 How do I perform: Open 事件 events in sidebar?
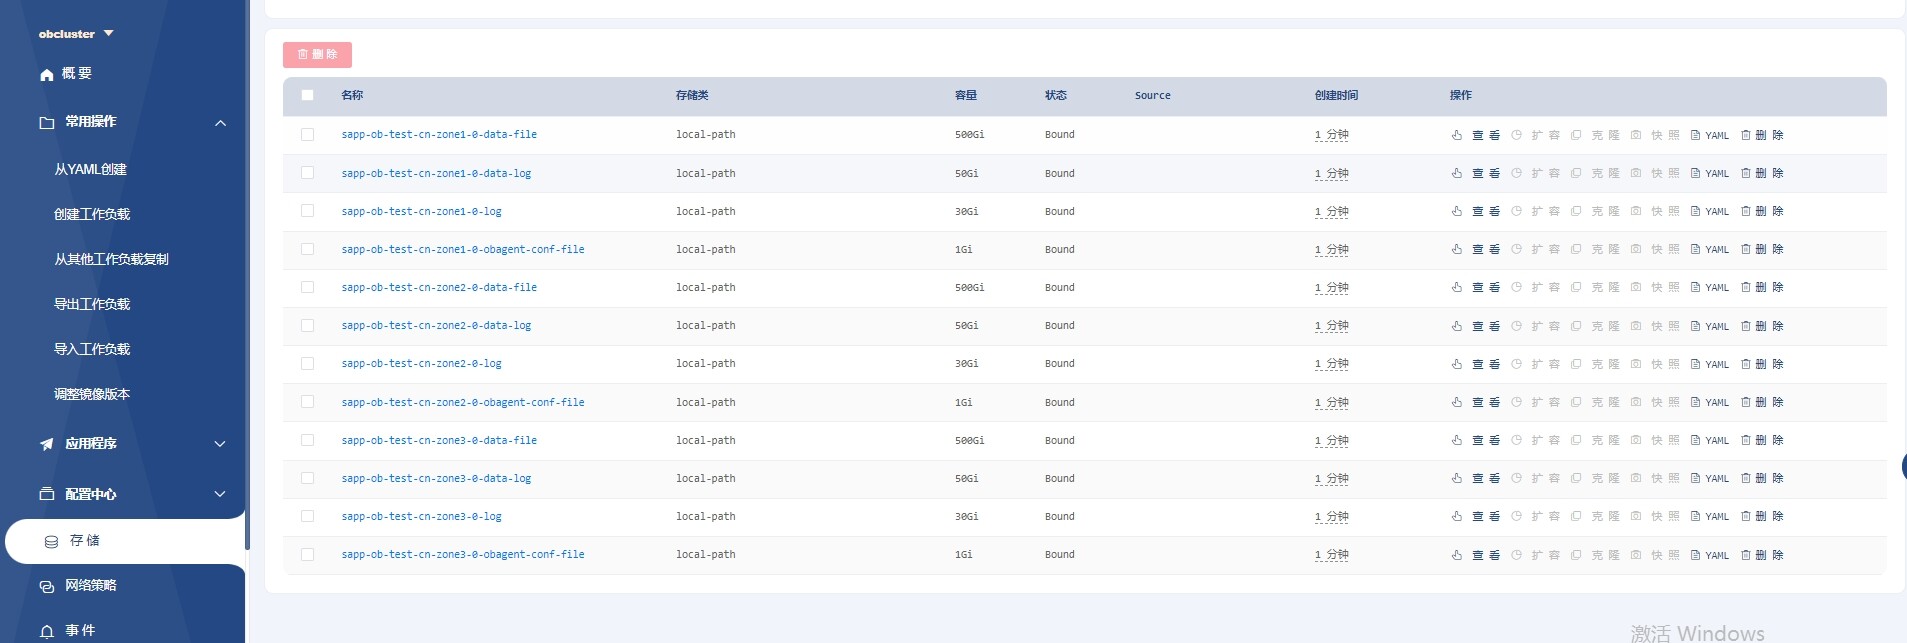click(68, 631)
